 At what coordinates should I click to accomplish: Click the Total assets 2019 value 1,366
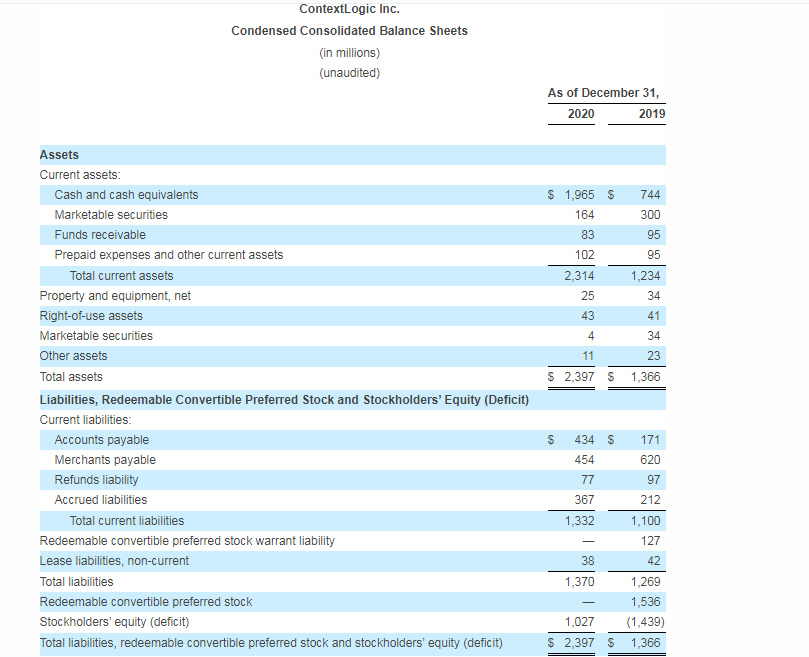[x=645, y=377]
